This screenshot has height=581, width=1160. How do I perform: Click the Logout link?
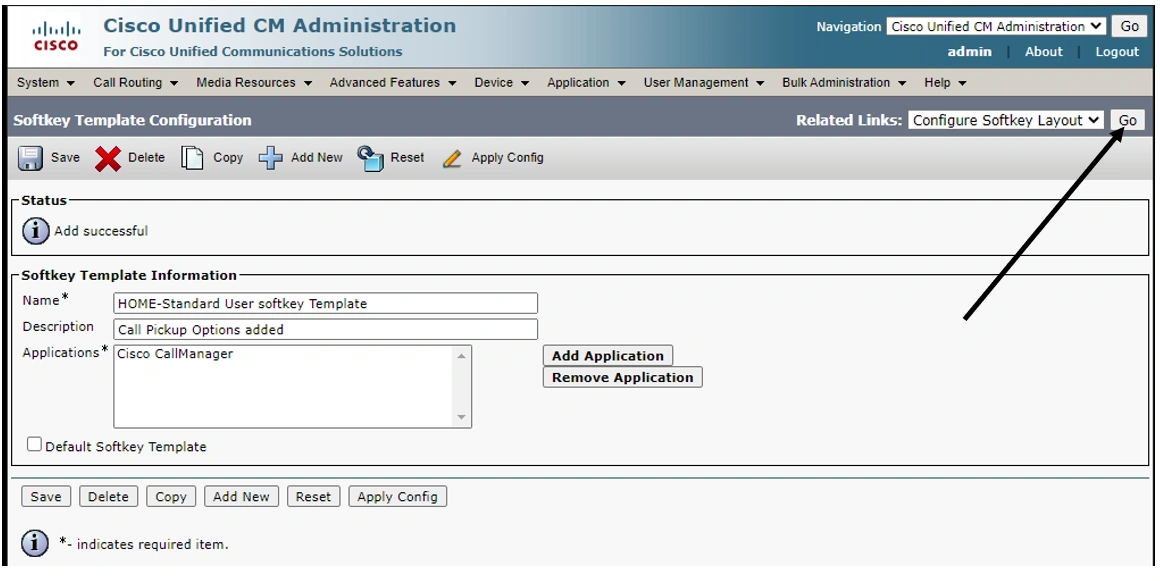point(1117,52)
